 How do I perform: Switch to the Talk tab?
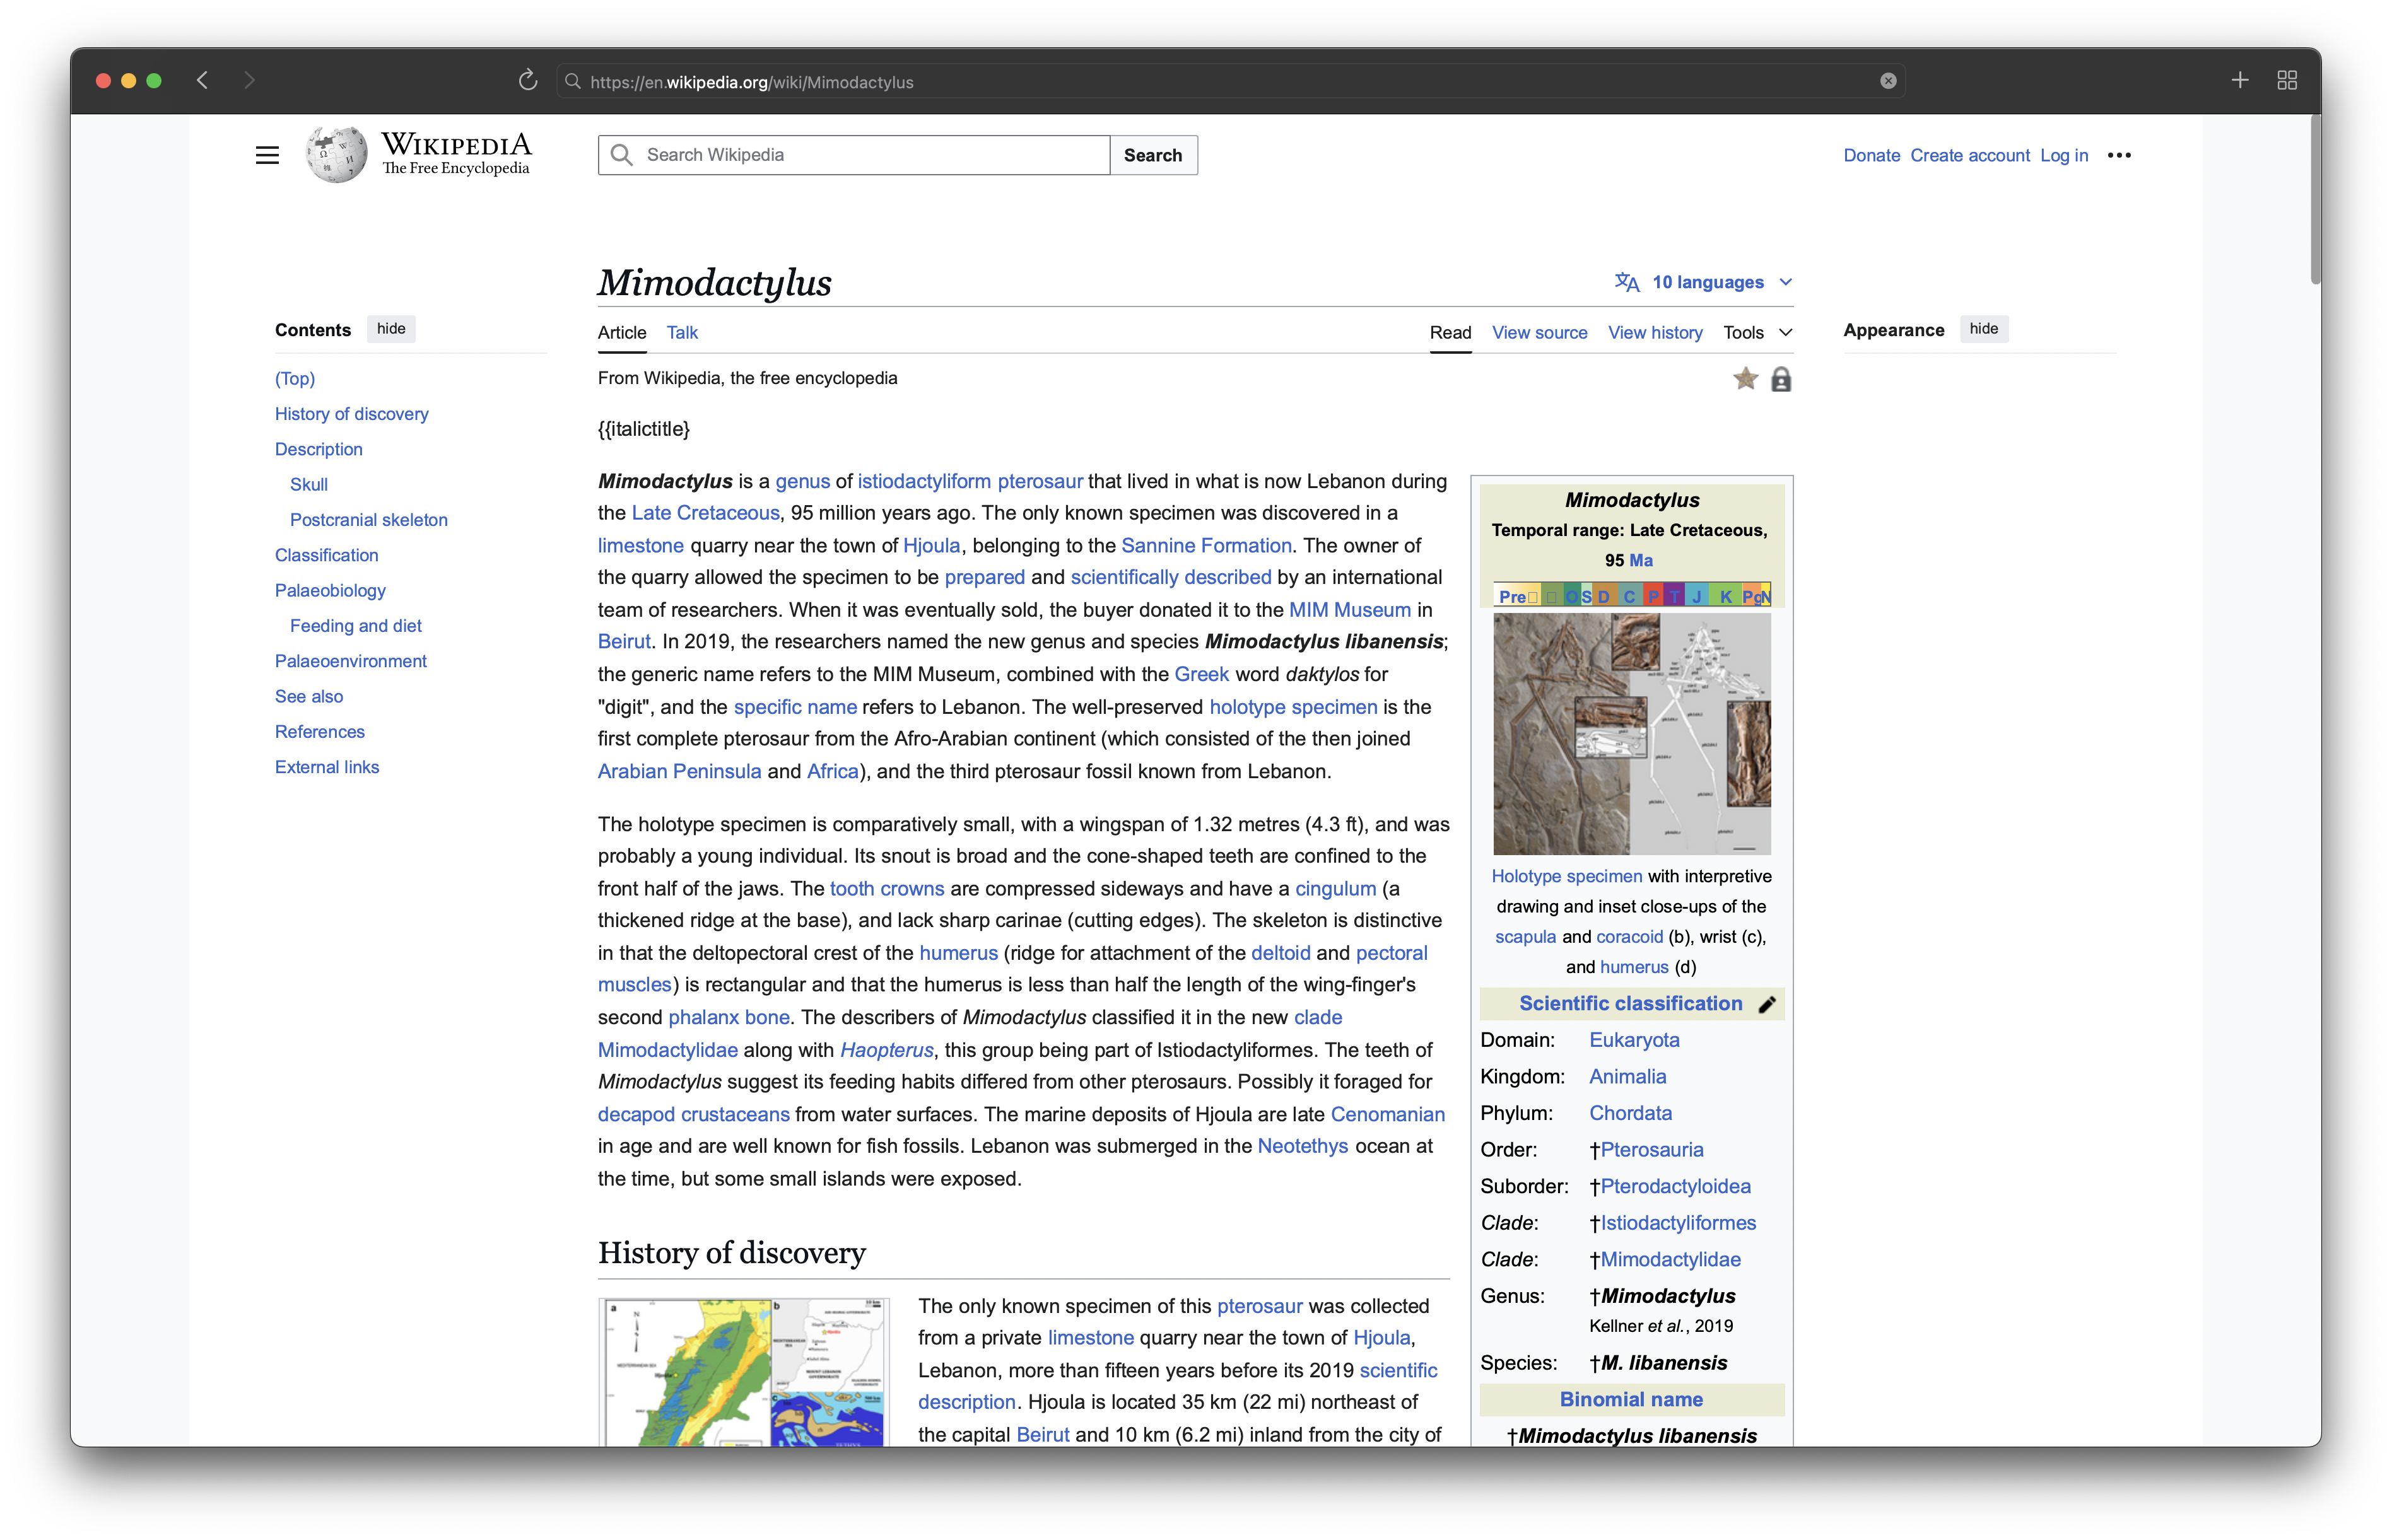[x=682, y=333]
